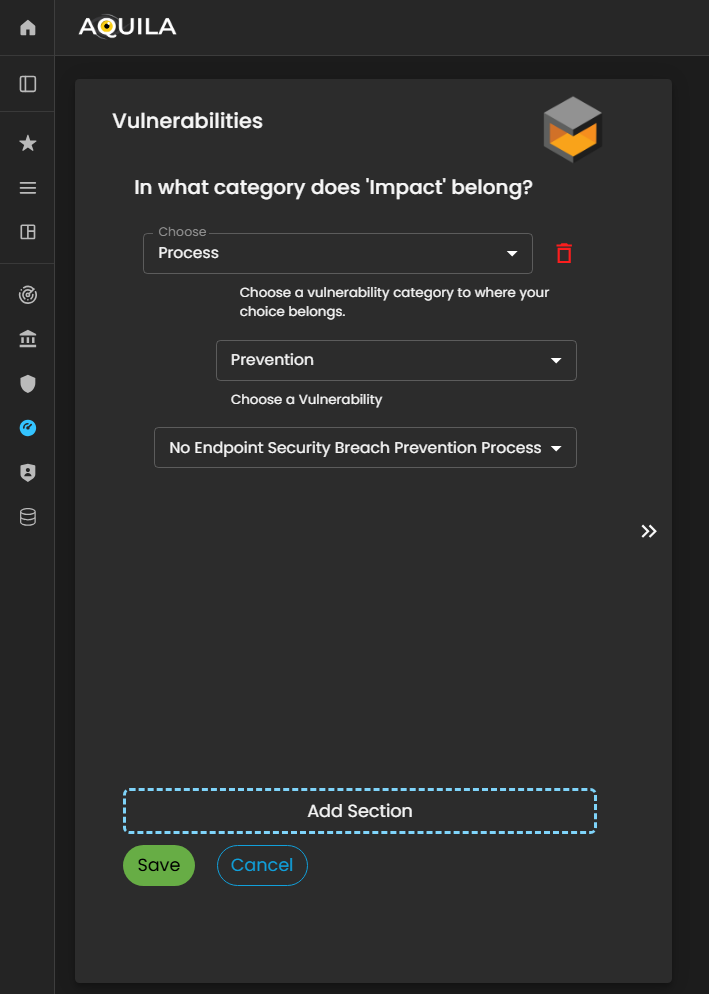Open the shield with person icon

click(x=28, y=473)
